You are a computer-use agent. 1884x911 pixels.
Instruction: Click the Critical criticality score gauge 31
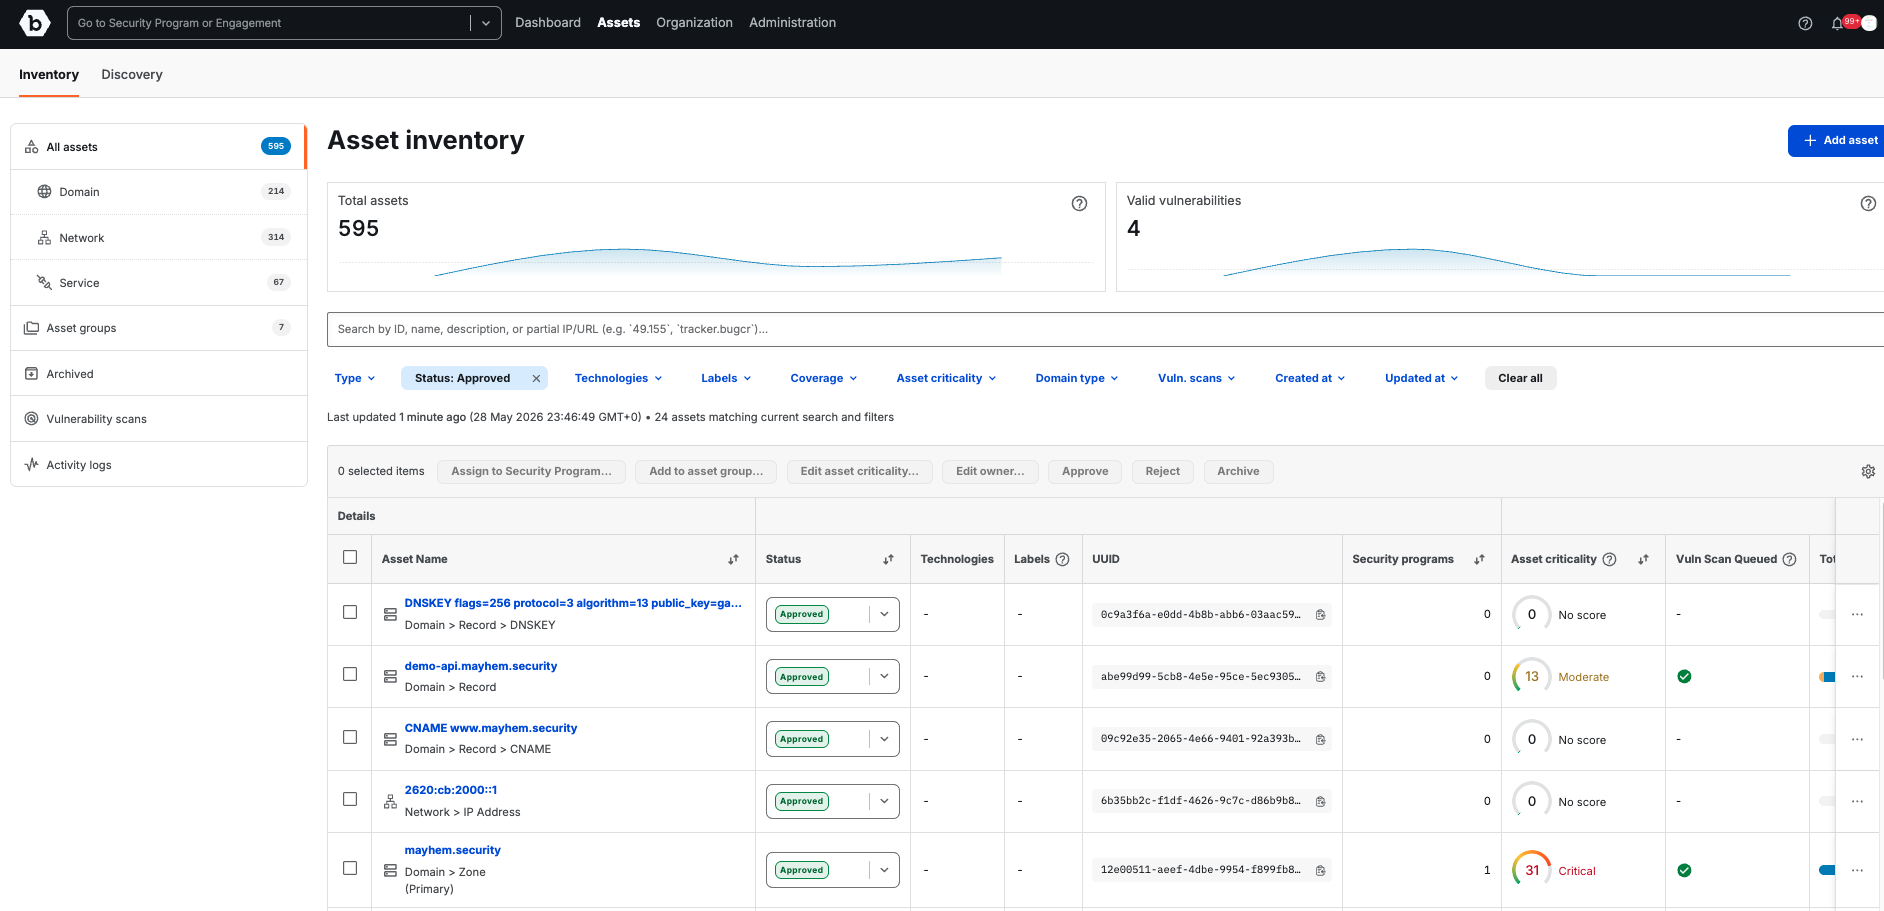(x=1531, y=870)
